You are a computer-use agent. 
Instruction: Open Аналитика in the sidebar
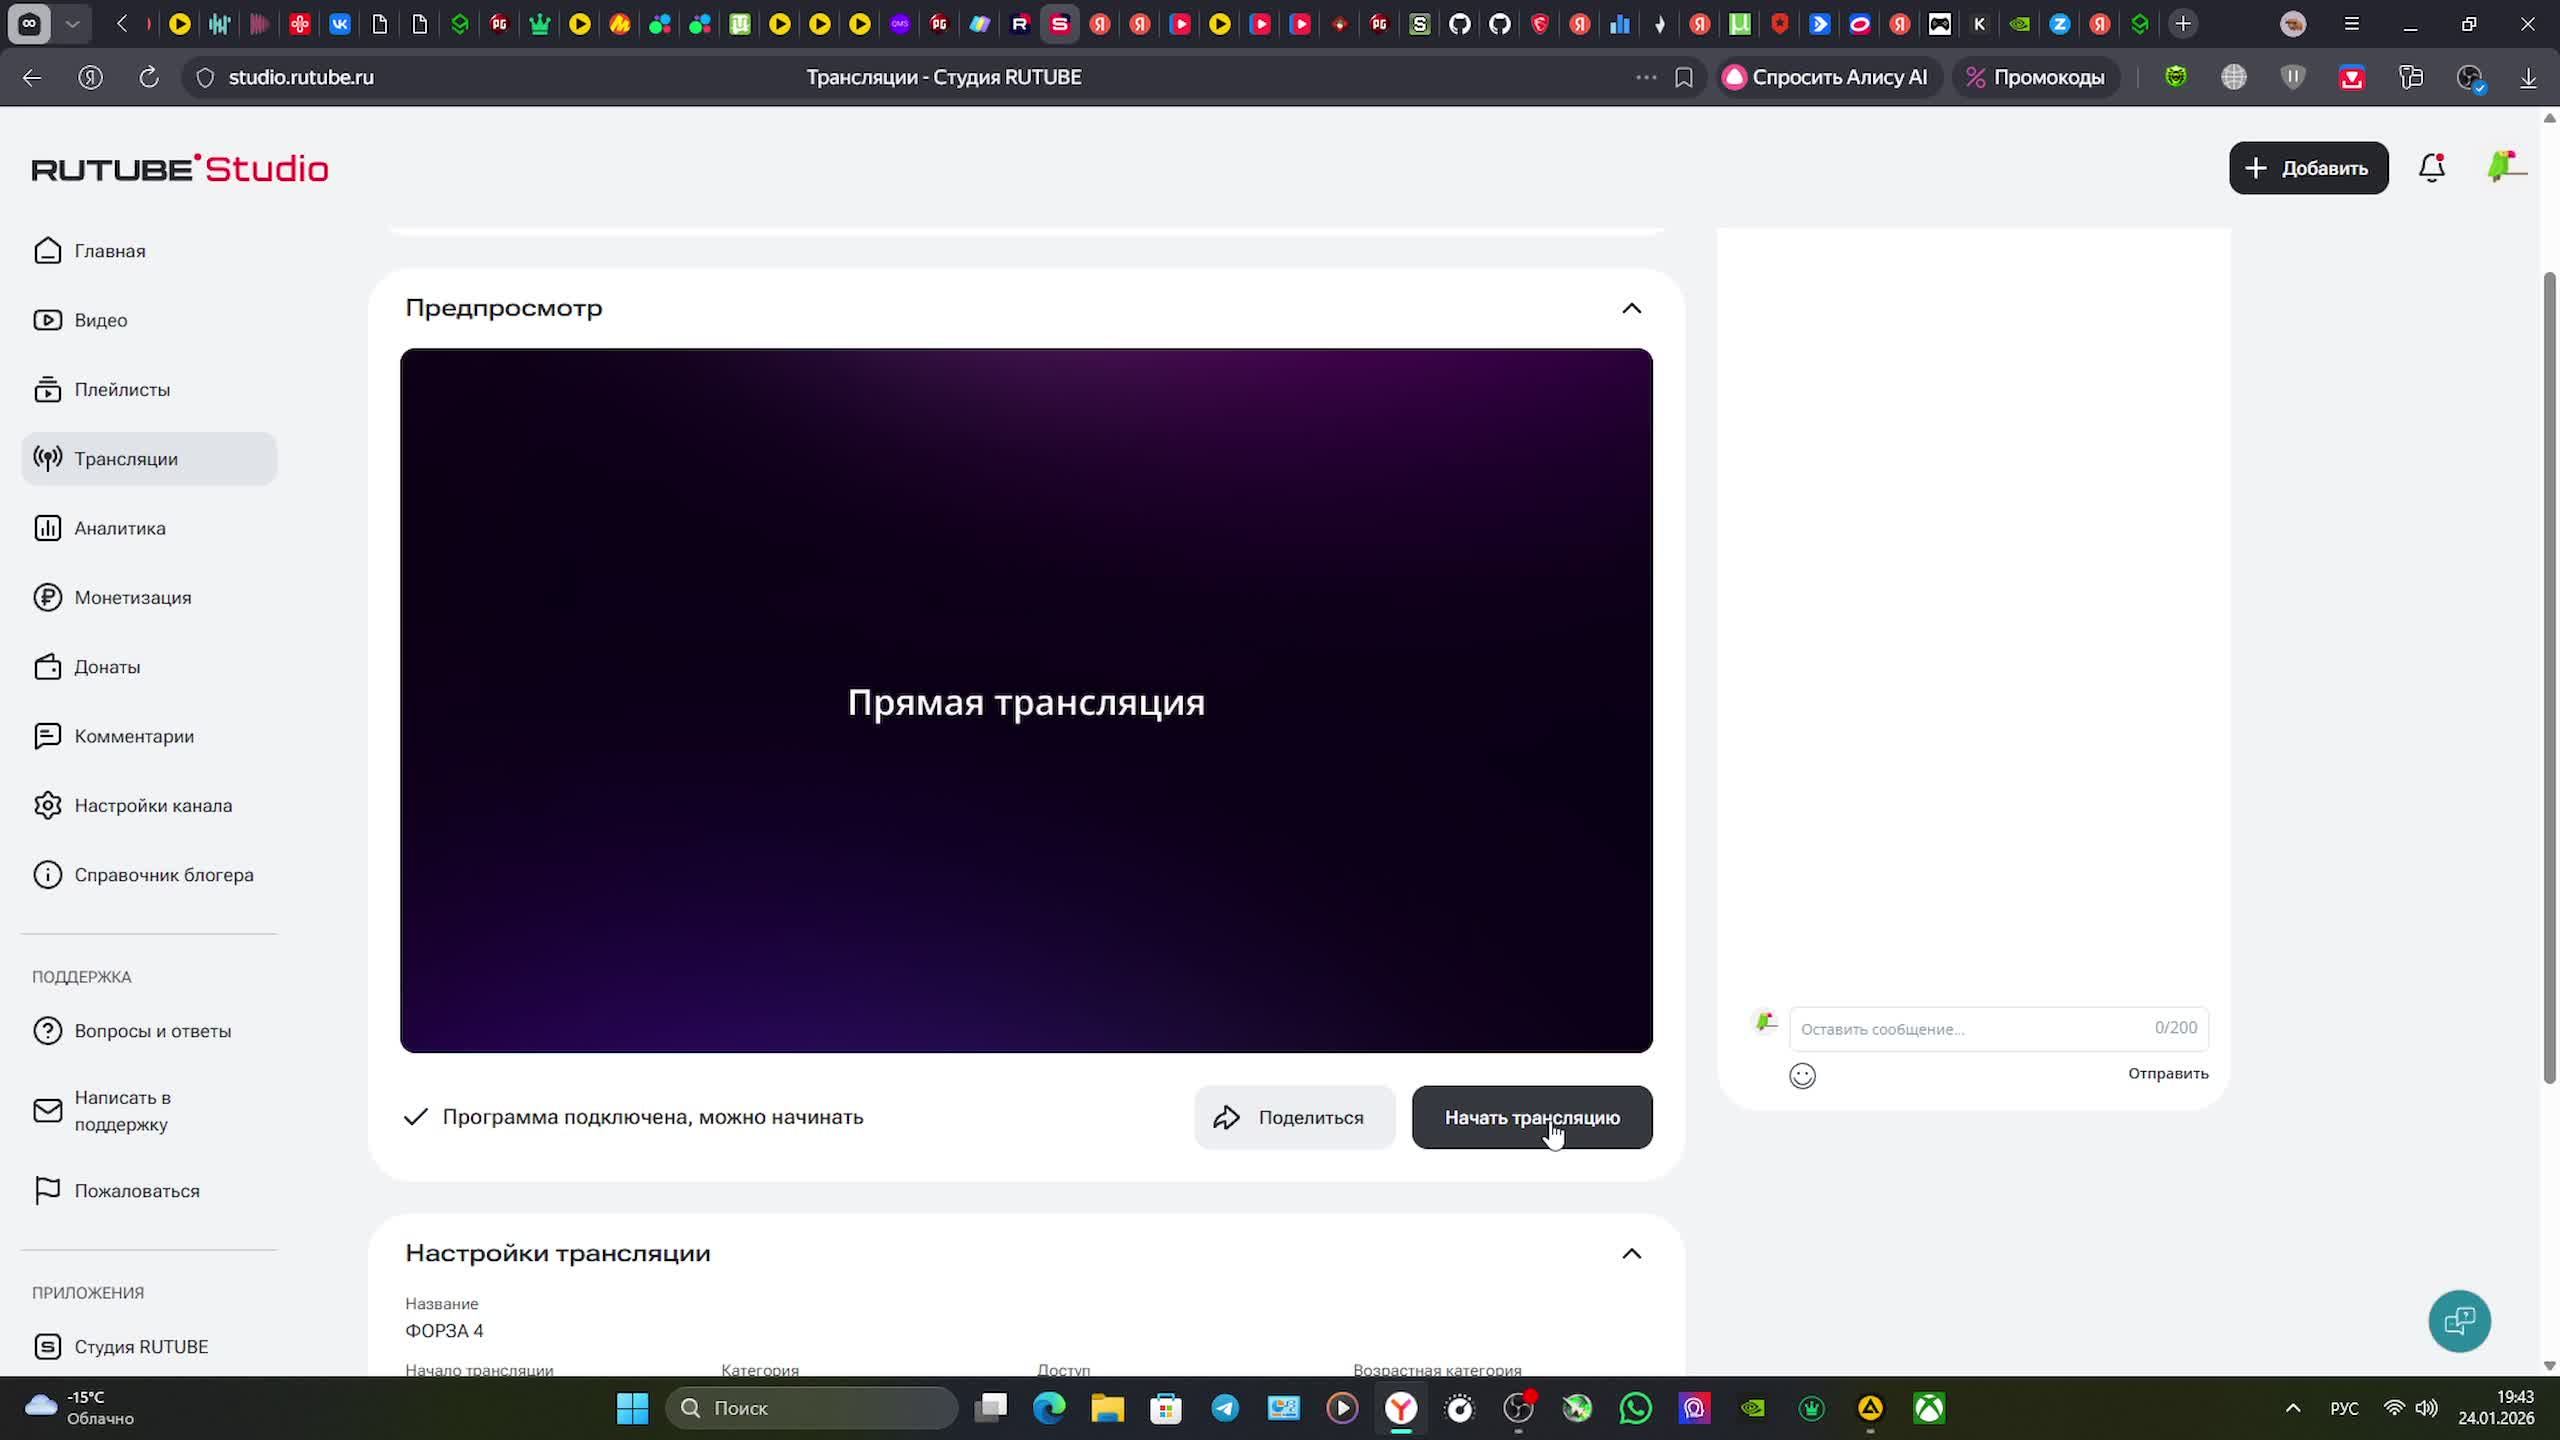click(x=119, y=528)
